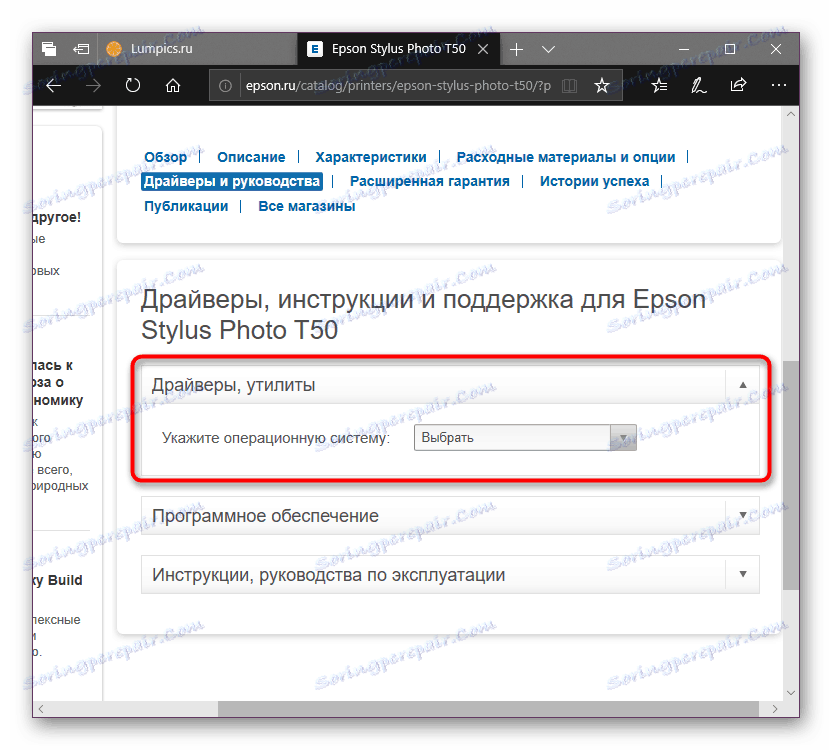This screenshot has width=832, height=750.
Task: Add page to favorites star
Action: point(602,85)
